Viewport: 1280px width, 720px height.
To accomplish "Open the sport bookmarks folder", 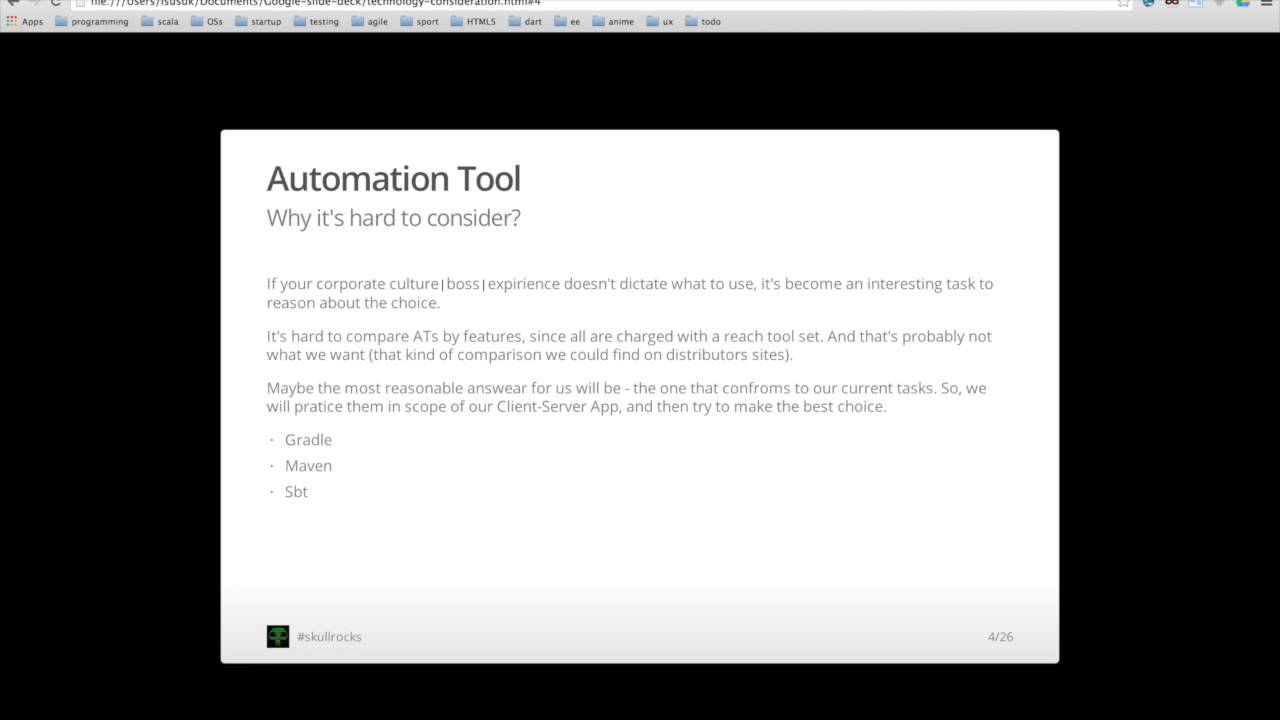I will click(x=420, y=21).
